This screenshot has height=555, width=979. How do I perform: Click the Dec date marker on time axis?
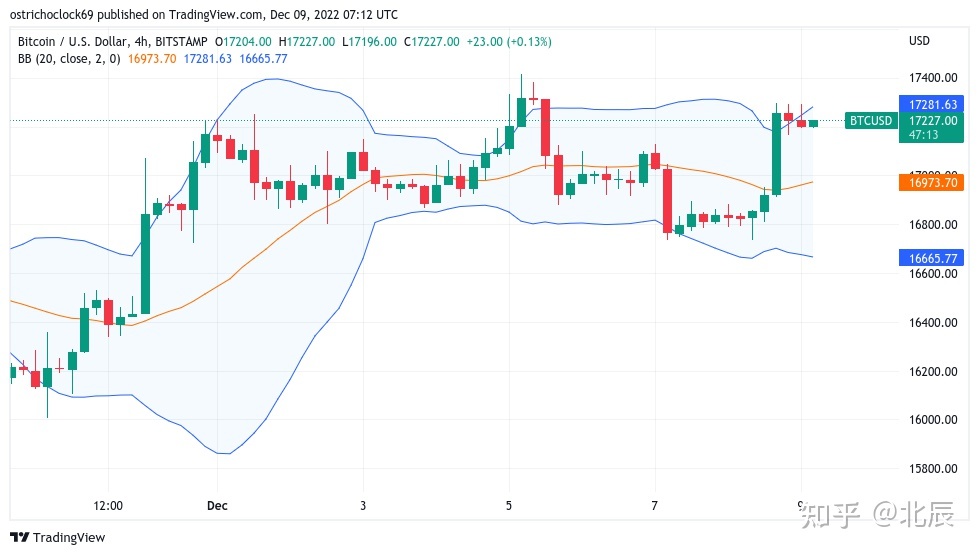coord(217,506)
